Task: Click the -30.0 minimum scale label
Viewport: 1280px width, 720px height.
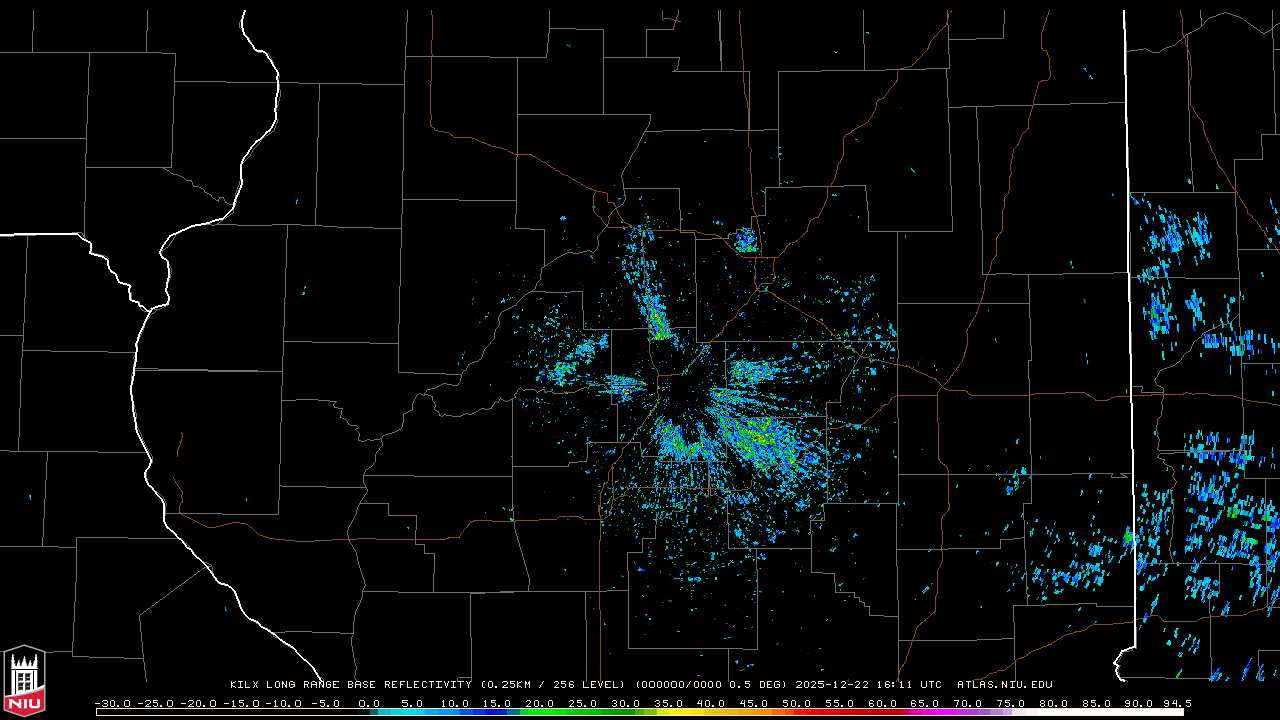Action: click(x=112, y=704)
